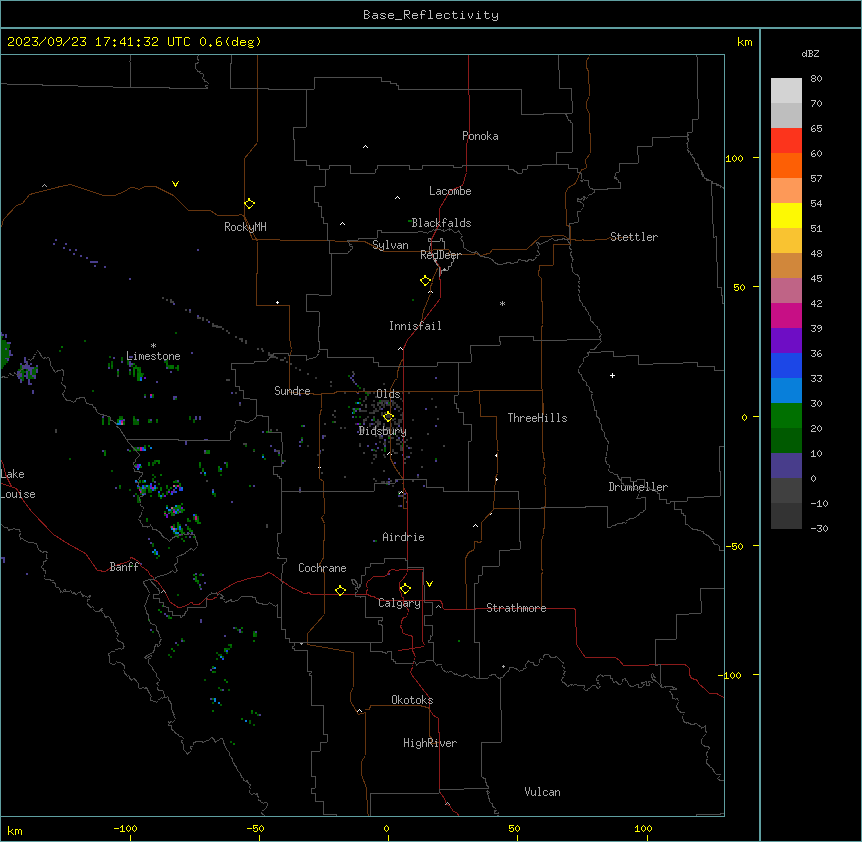This screenshot has height=842, width=862.
Task: Select the yellow diamond marker below Olds
Action: coord(388,417)
